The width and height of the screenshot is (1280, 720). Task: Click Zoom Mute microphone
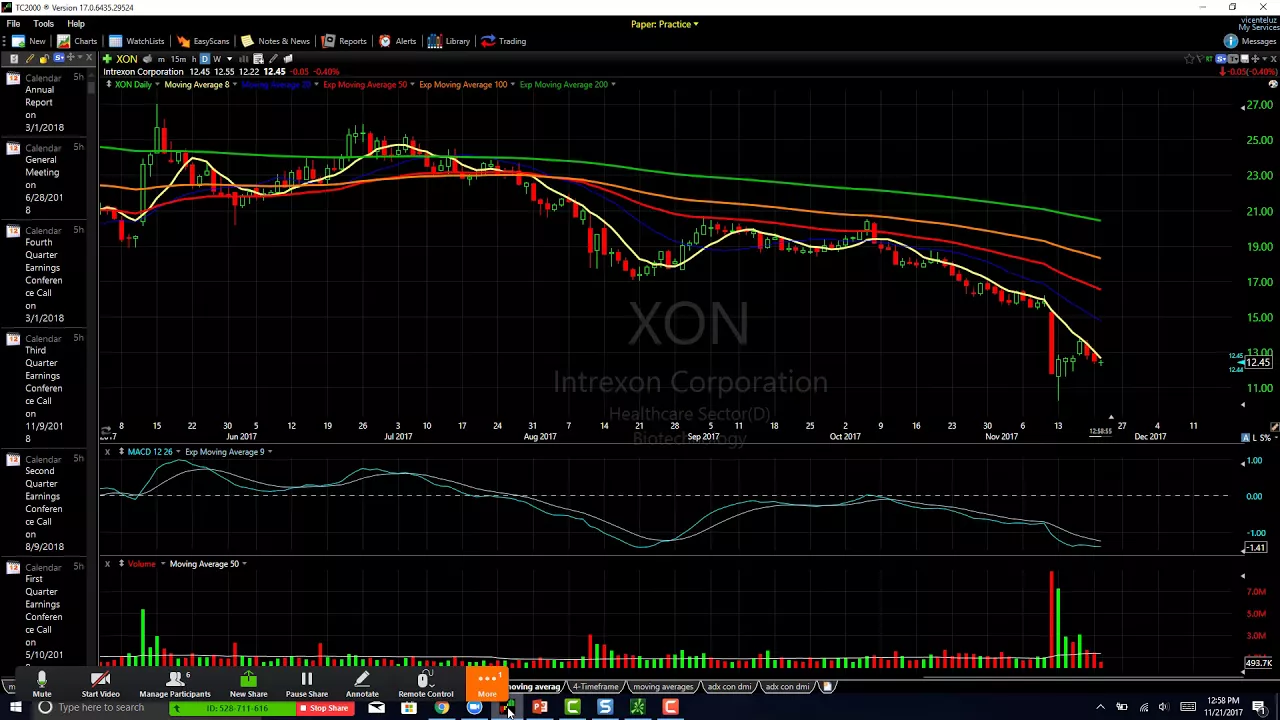coord(41,685)
